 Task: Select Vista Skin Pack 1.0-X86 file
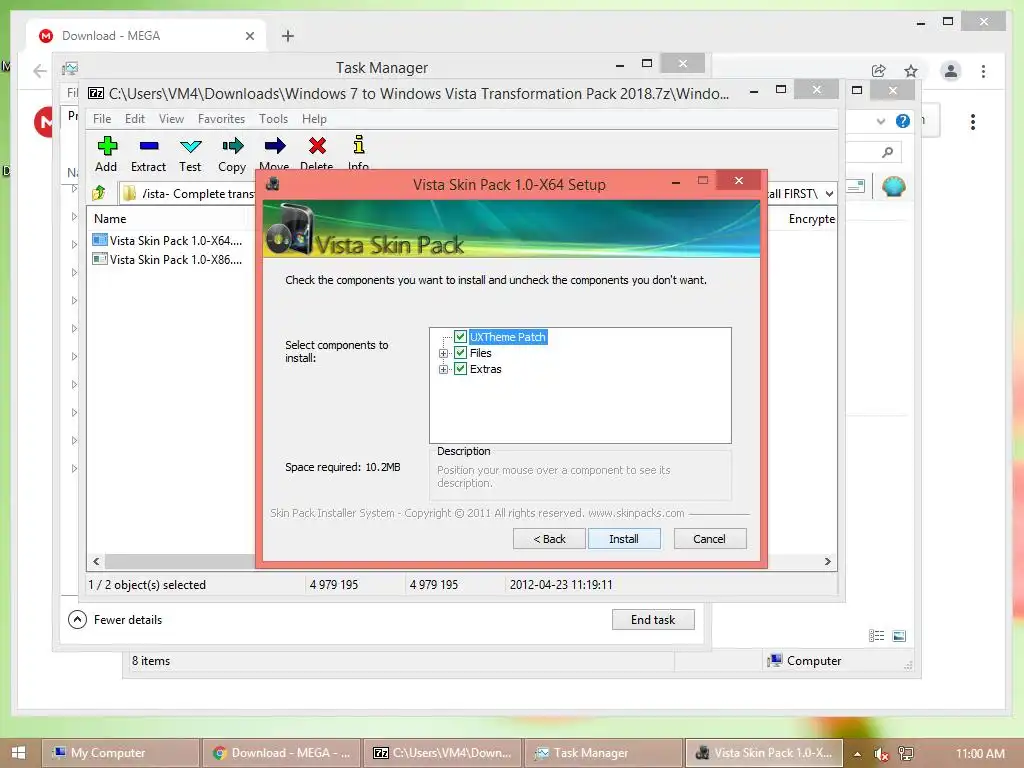tap(168, 259)
